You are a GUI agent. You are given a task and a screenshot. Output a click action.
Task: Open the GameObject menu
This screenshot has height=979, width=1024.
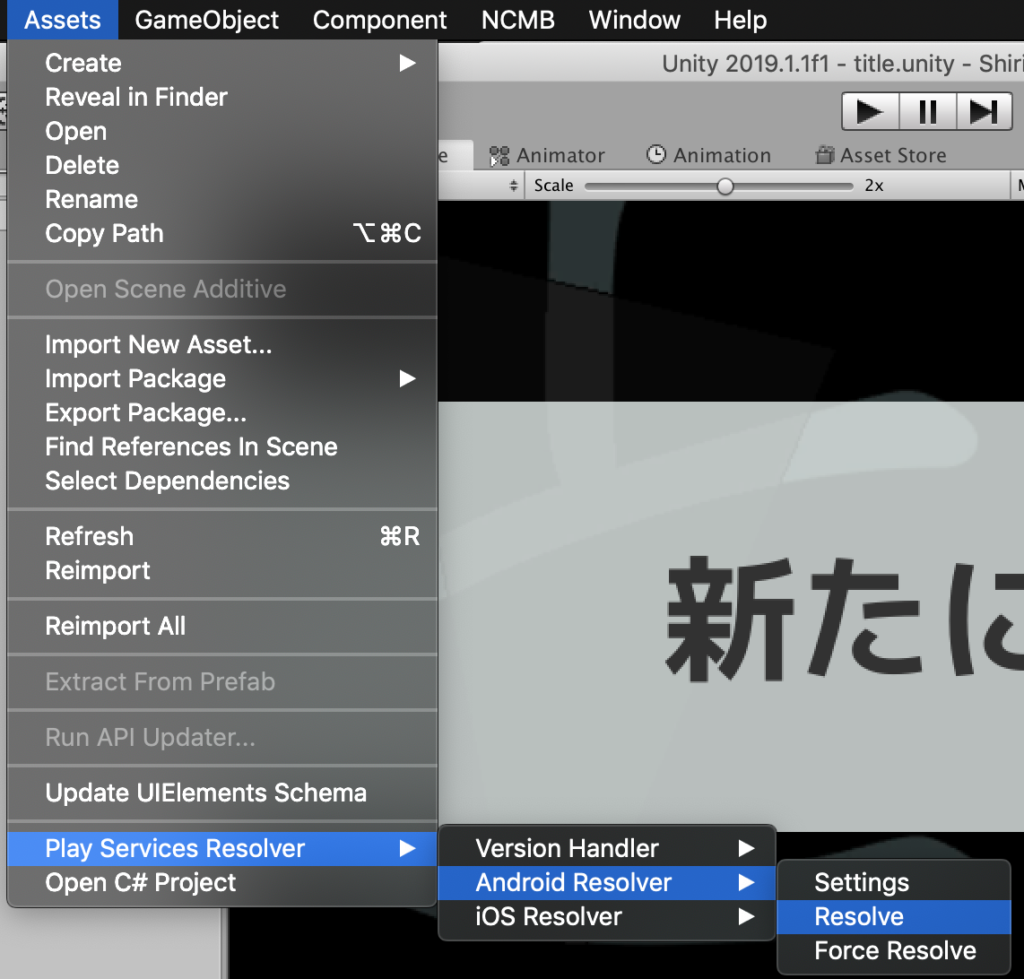(206, 19)
